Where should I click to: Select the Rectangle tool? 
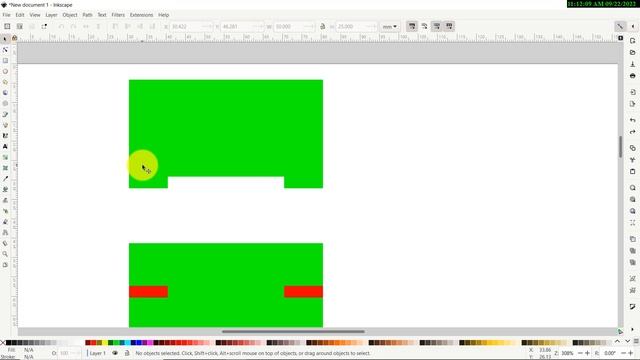(x=5, y=60)
